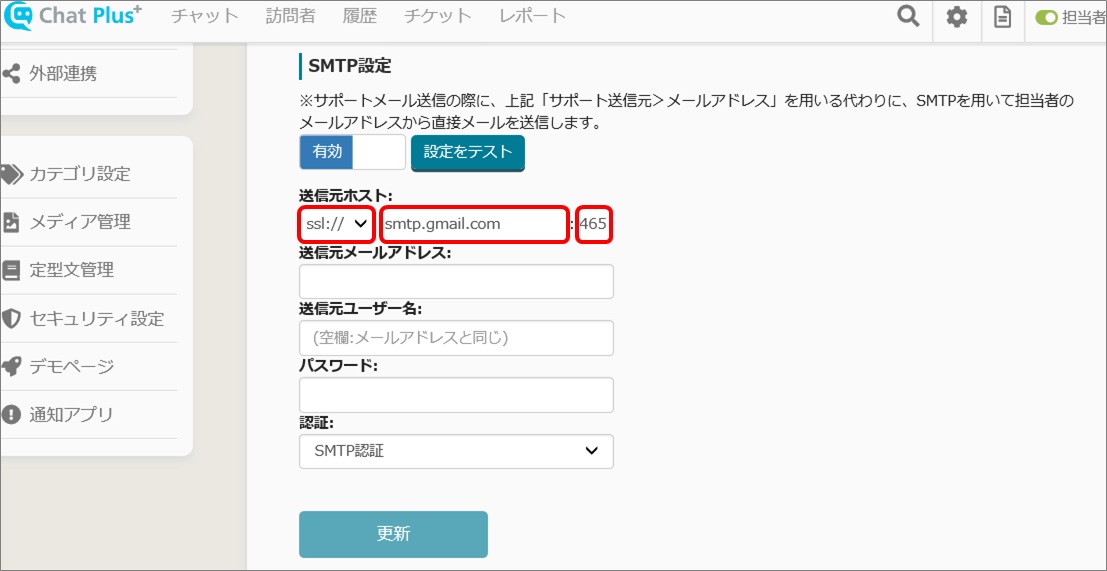The width and height of the screenshot is (1107, 571).
Task: Toggle the SMTP 有効 switch
Action: pyautogui.click(x=352, y=152)
